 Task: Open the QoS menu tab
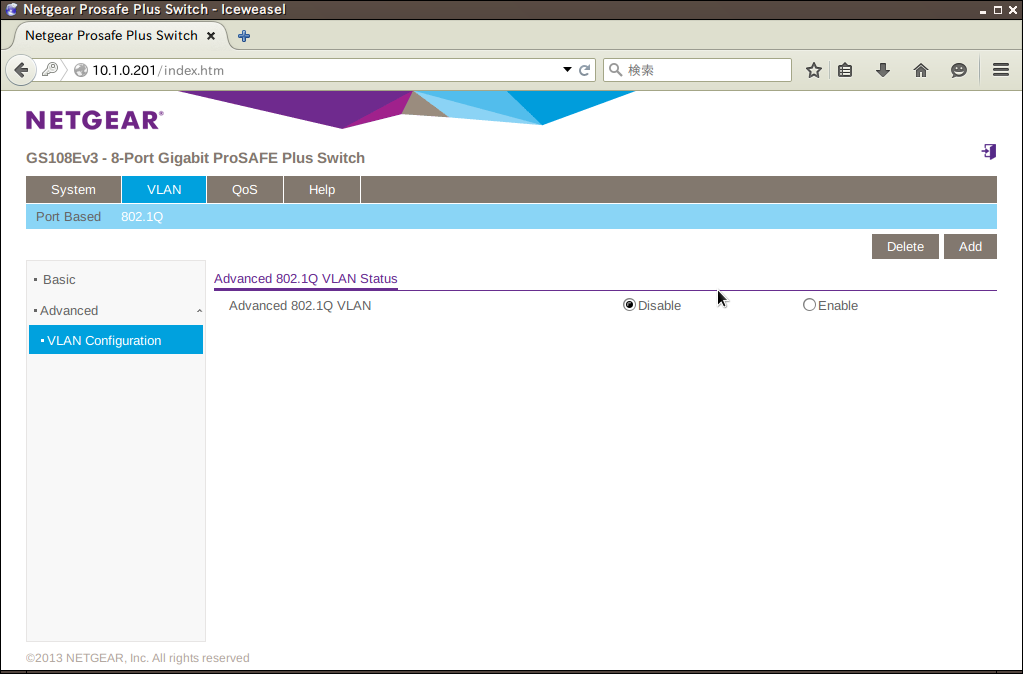click(245, 190)
